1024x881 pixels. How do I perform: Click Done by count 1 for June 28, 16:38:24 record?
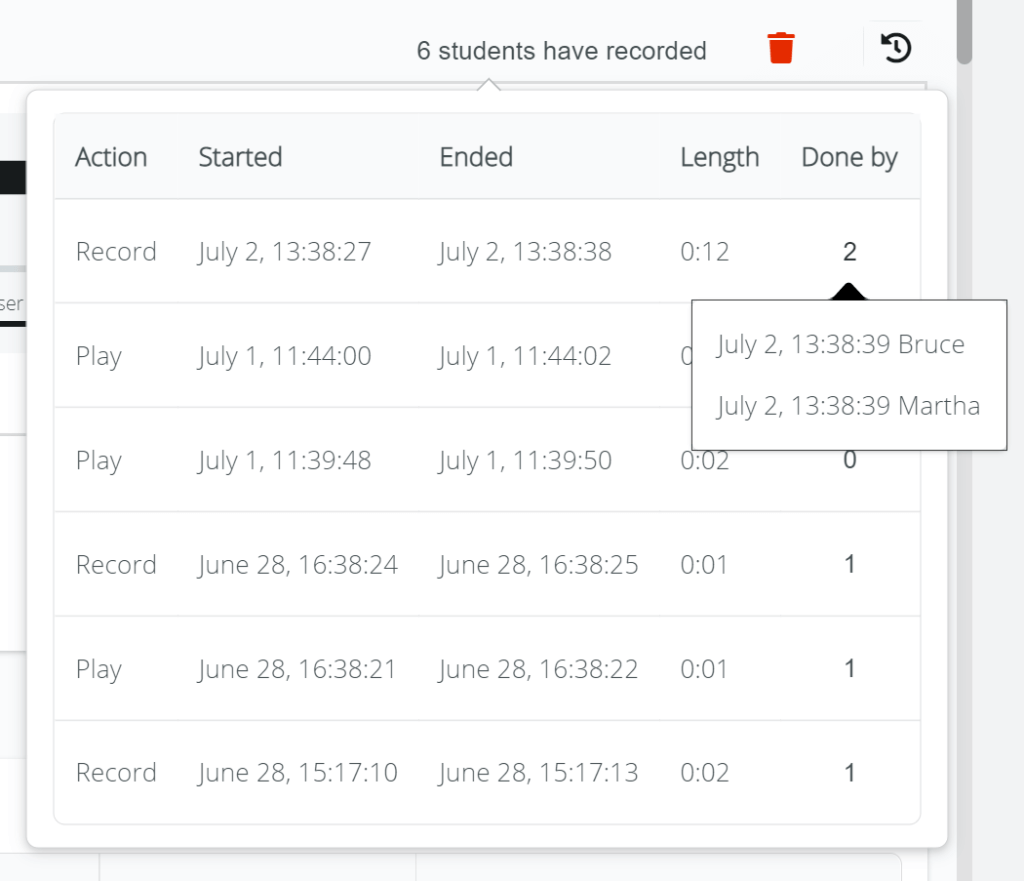click(849, 565)
